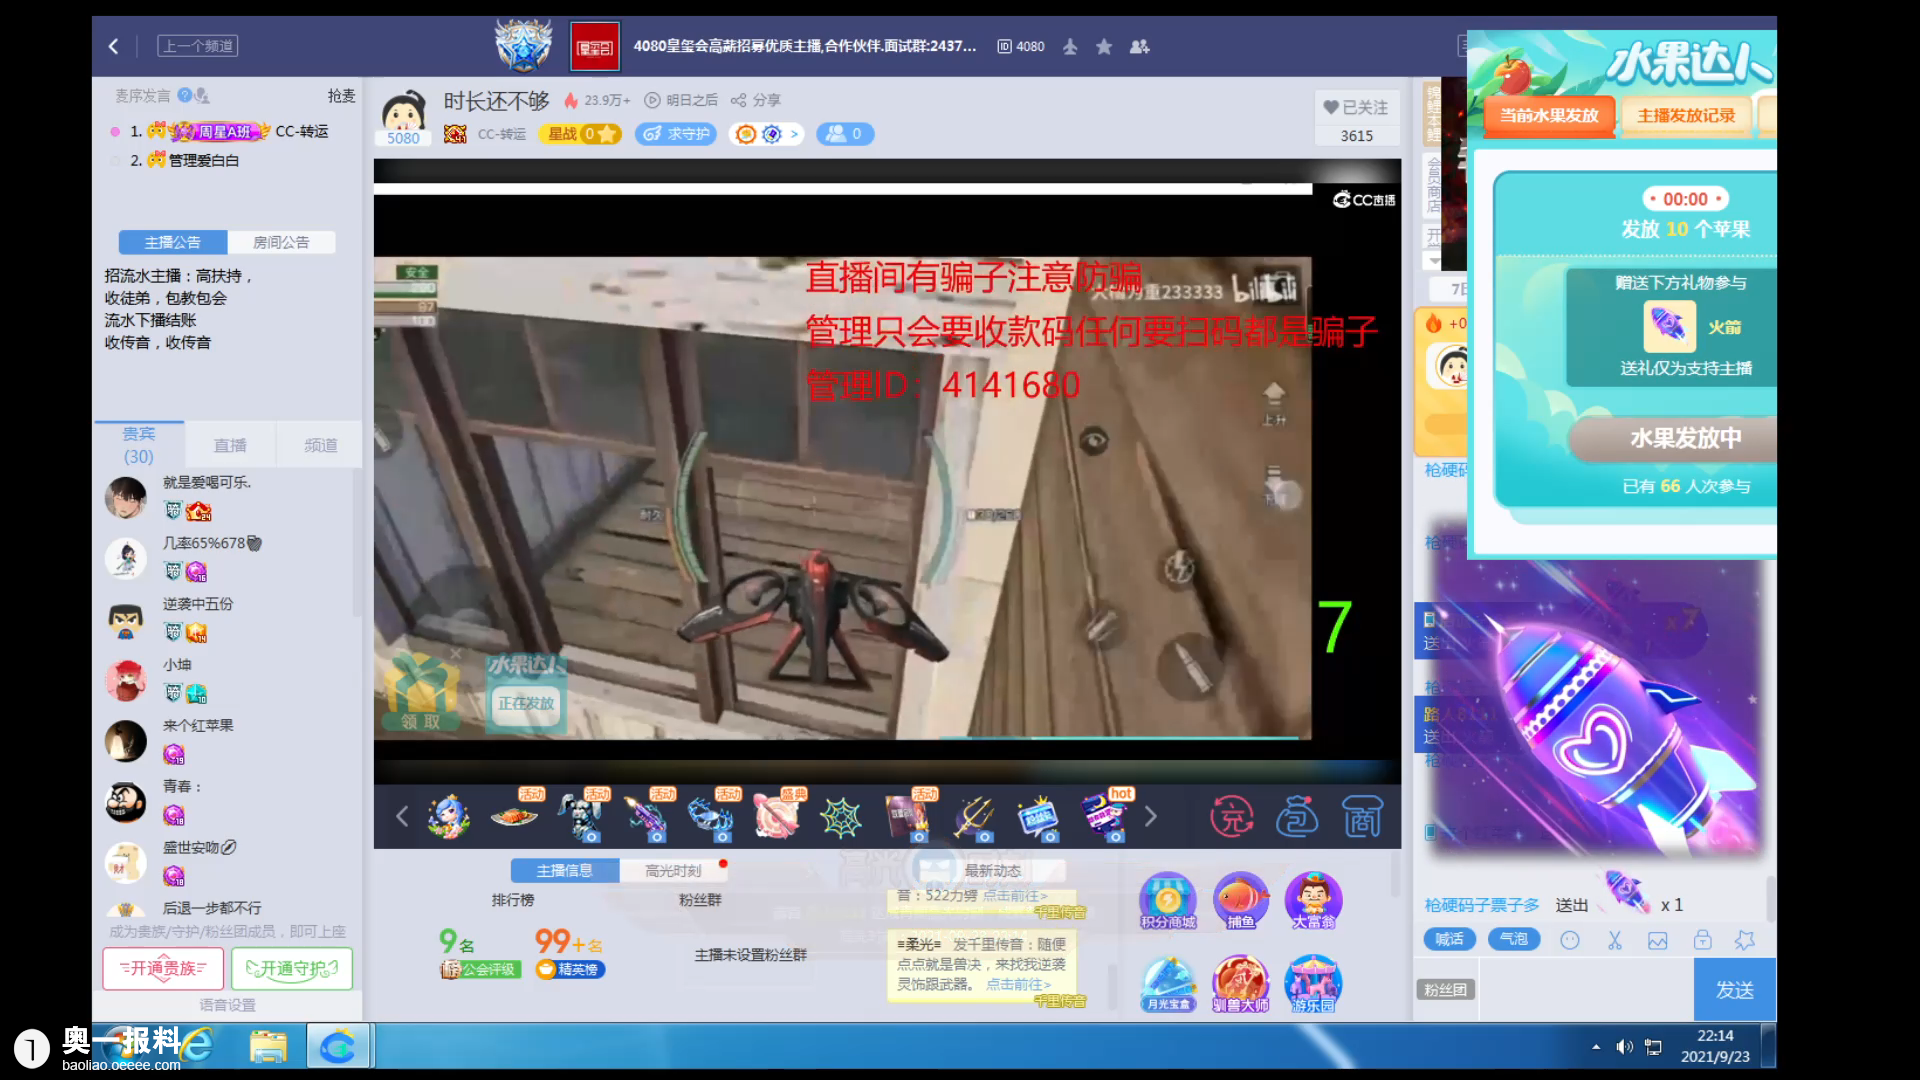Viewport: 1920px width, 1080px height.
Task: Expand the medal badges arrow
Action: [x=795, y=134]
